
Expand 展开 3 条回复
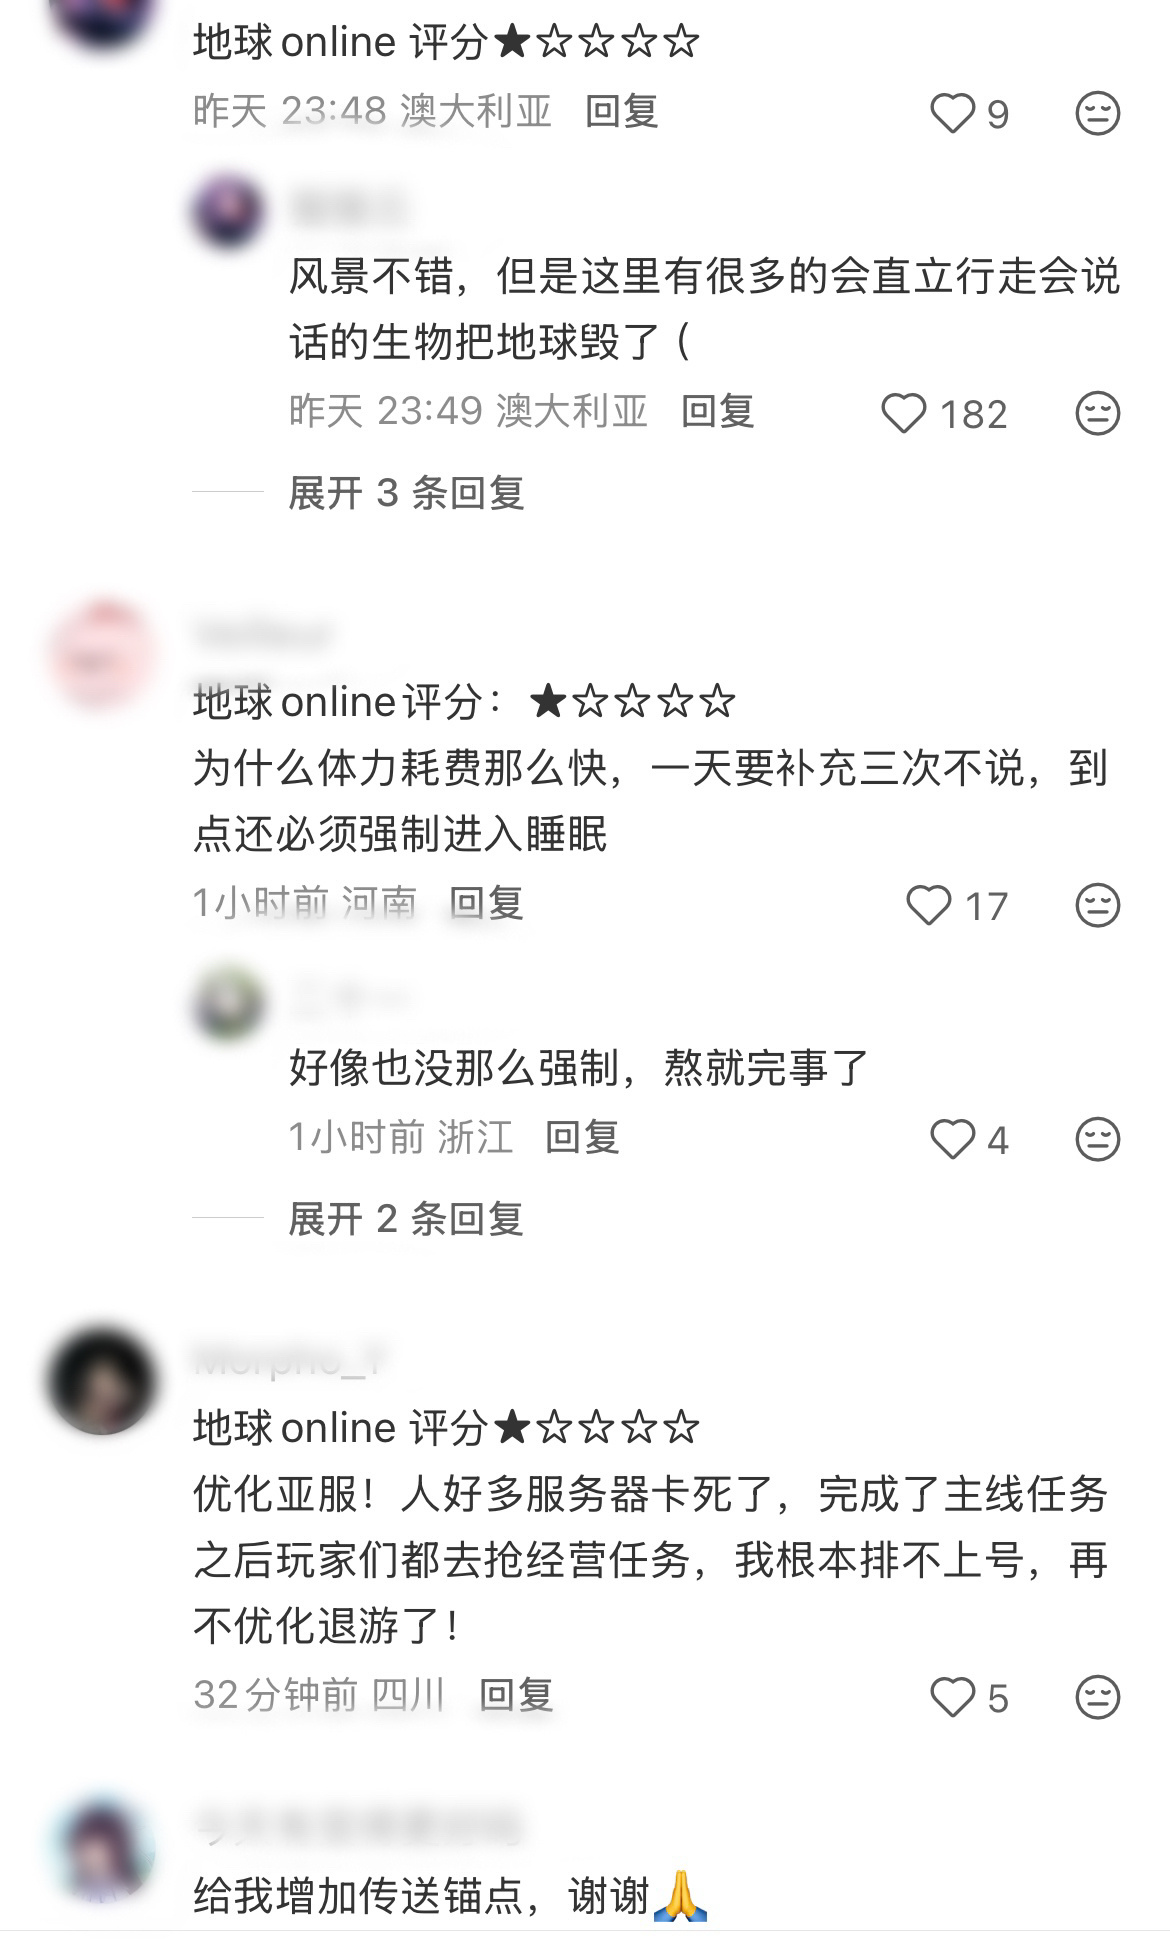click(x=406, y=493)
